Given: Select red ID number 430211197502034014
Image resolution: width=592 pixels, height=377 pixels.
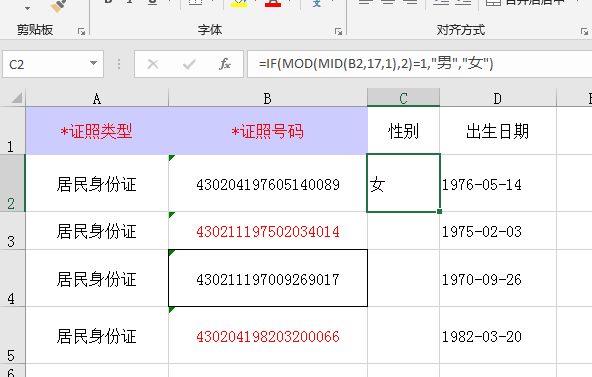Looking at the screenshot, I should 268,231.
